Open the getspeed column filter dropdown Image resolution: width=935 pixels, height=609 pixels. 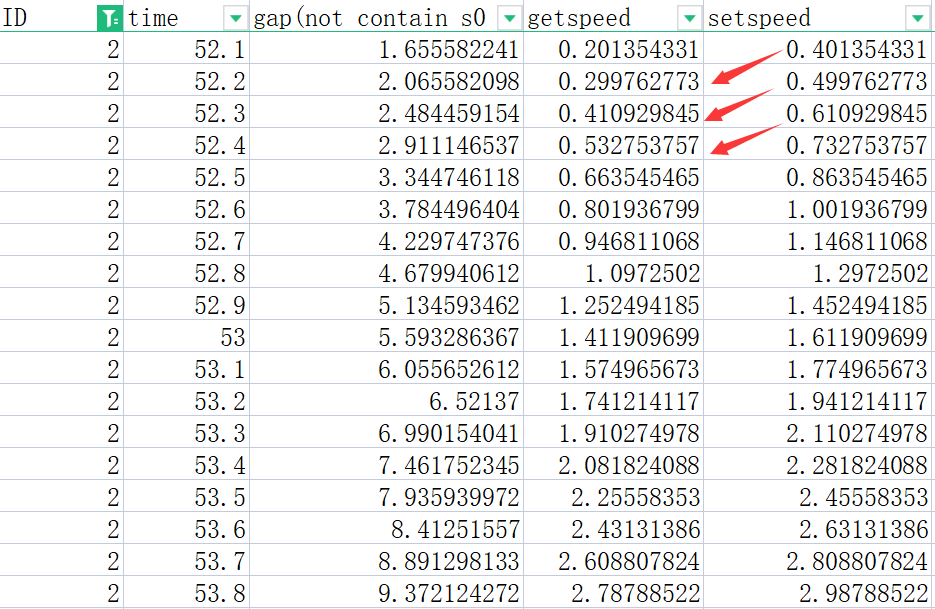point(690,18)
